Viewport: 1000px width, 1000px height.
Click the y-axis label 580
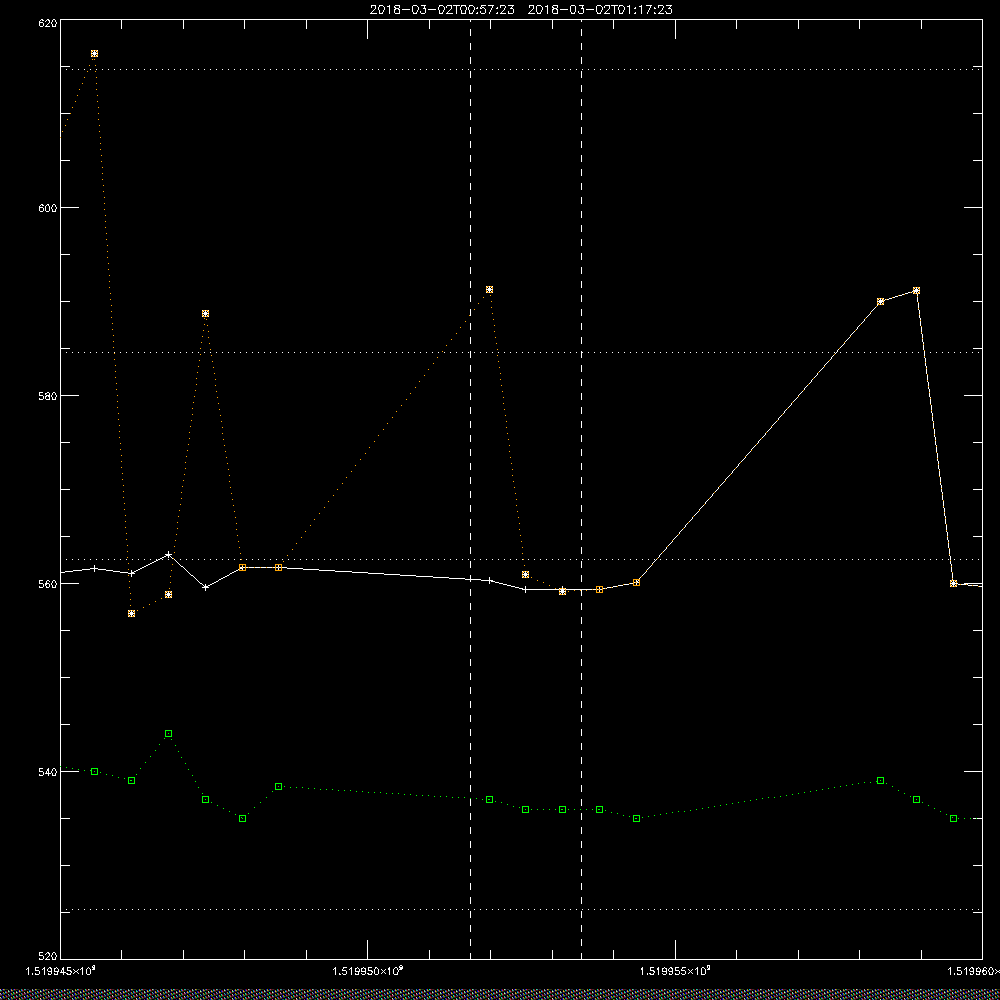(48, 395)
